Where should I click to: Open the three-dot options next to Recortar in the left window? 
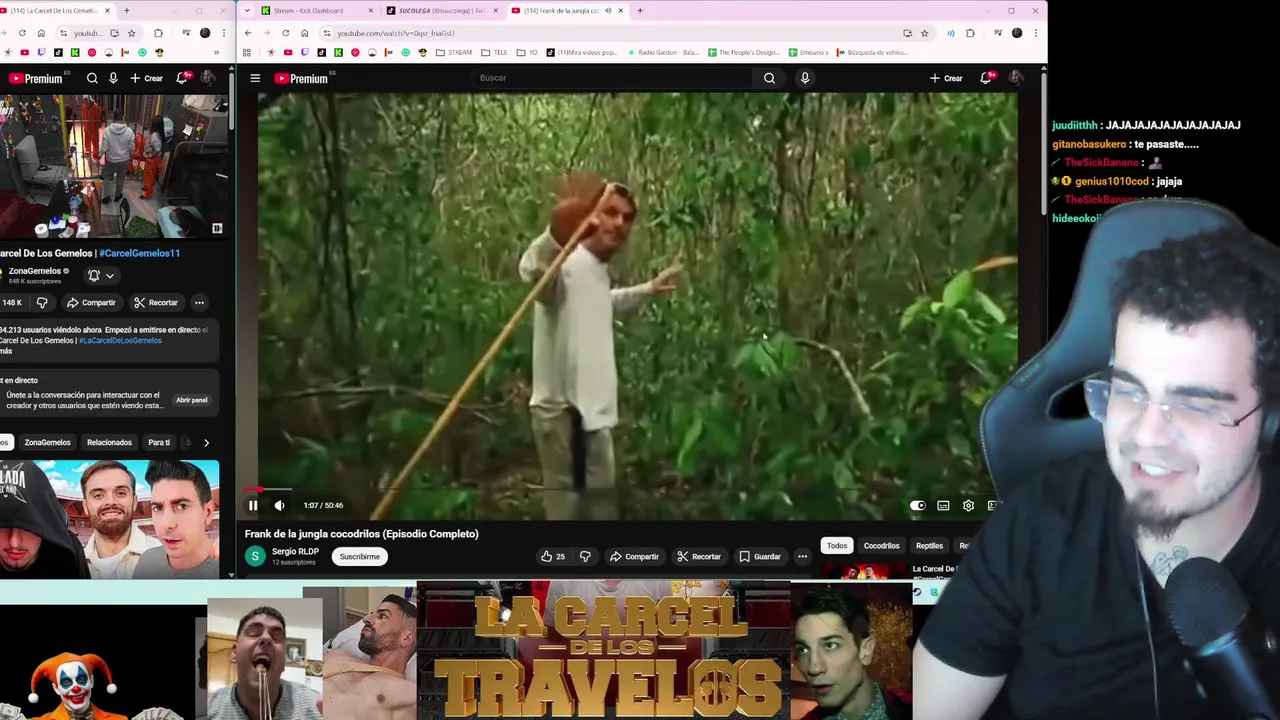pyautogui.click(x=199, y=302)
